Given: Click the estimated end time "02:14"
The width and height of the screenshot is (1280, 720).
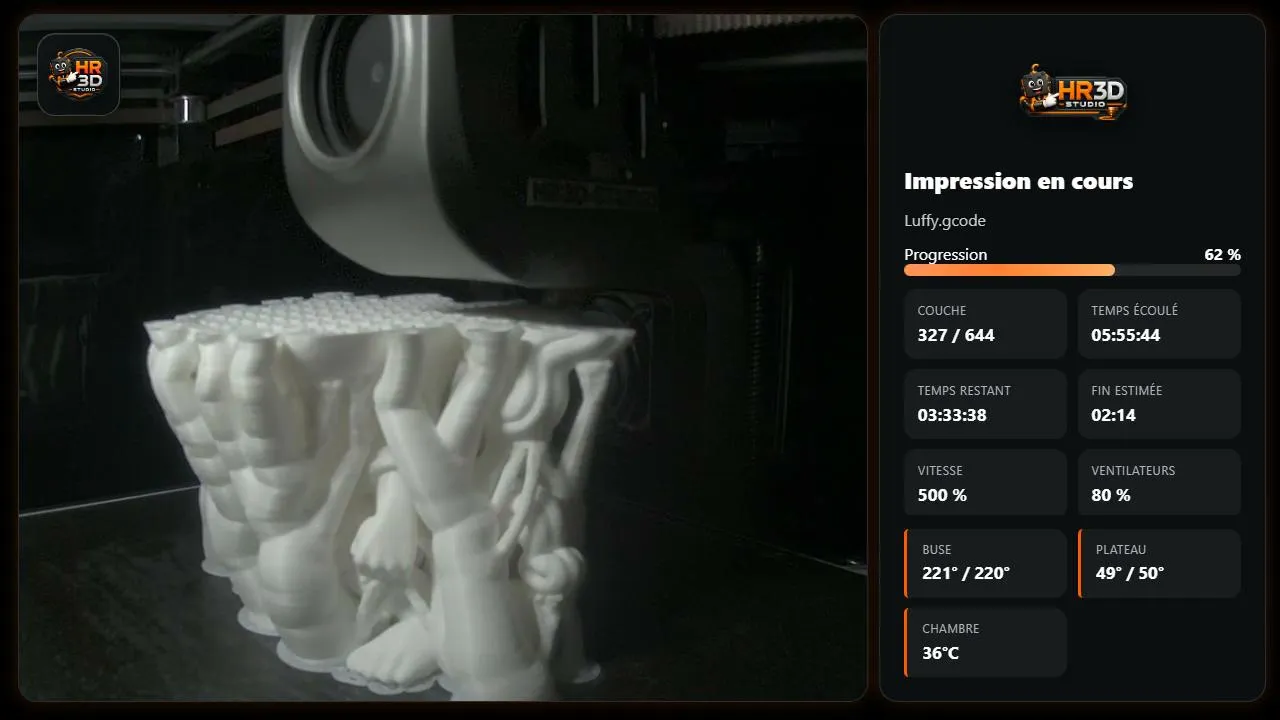Looking at the screenshot, I should (1113, 415).
